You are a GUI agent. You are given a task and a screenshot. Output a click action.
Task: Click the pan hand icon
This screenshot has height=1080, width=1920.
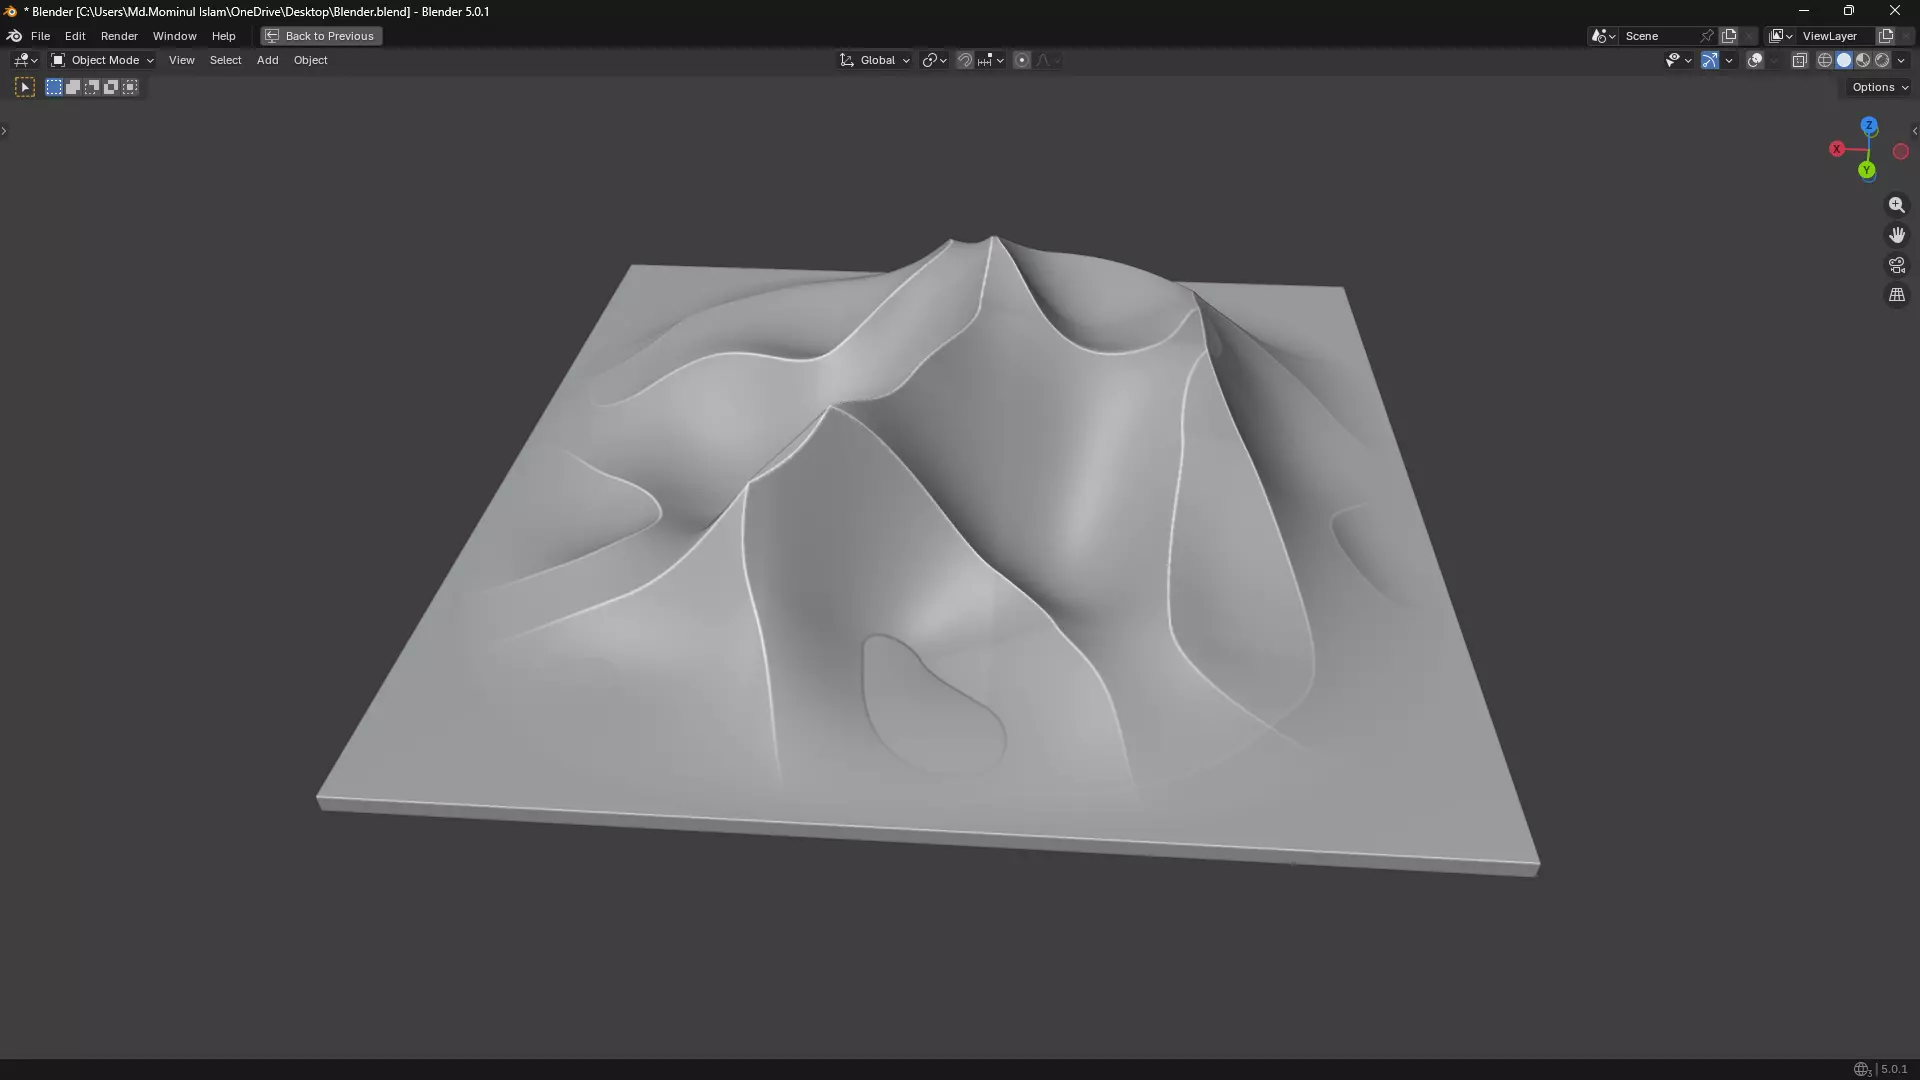[1897, 235]
